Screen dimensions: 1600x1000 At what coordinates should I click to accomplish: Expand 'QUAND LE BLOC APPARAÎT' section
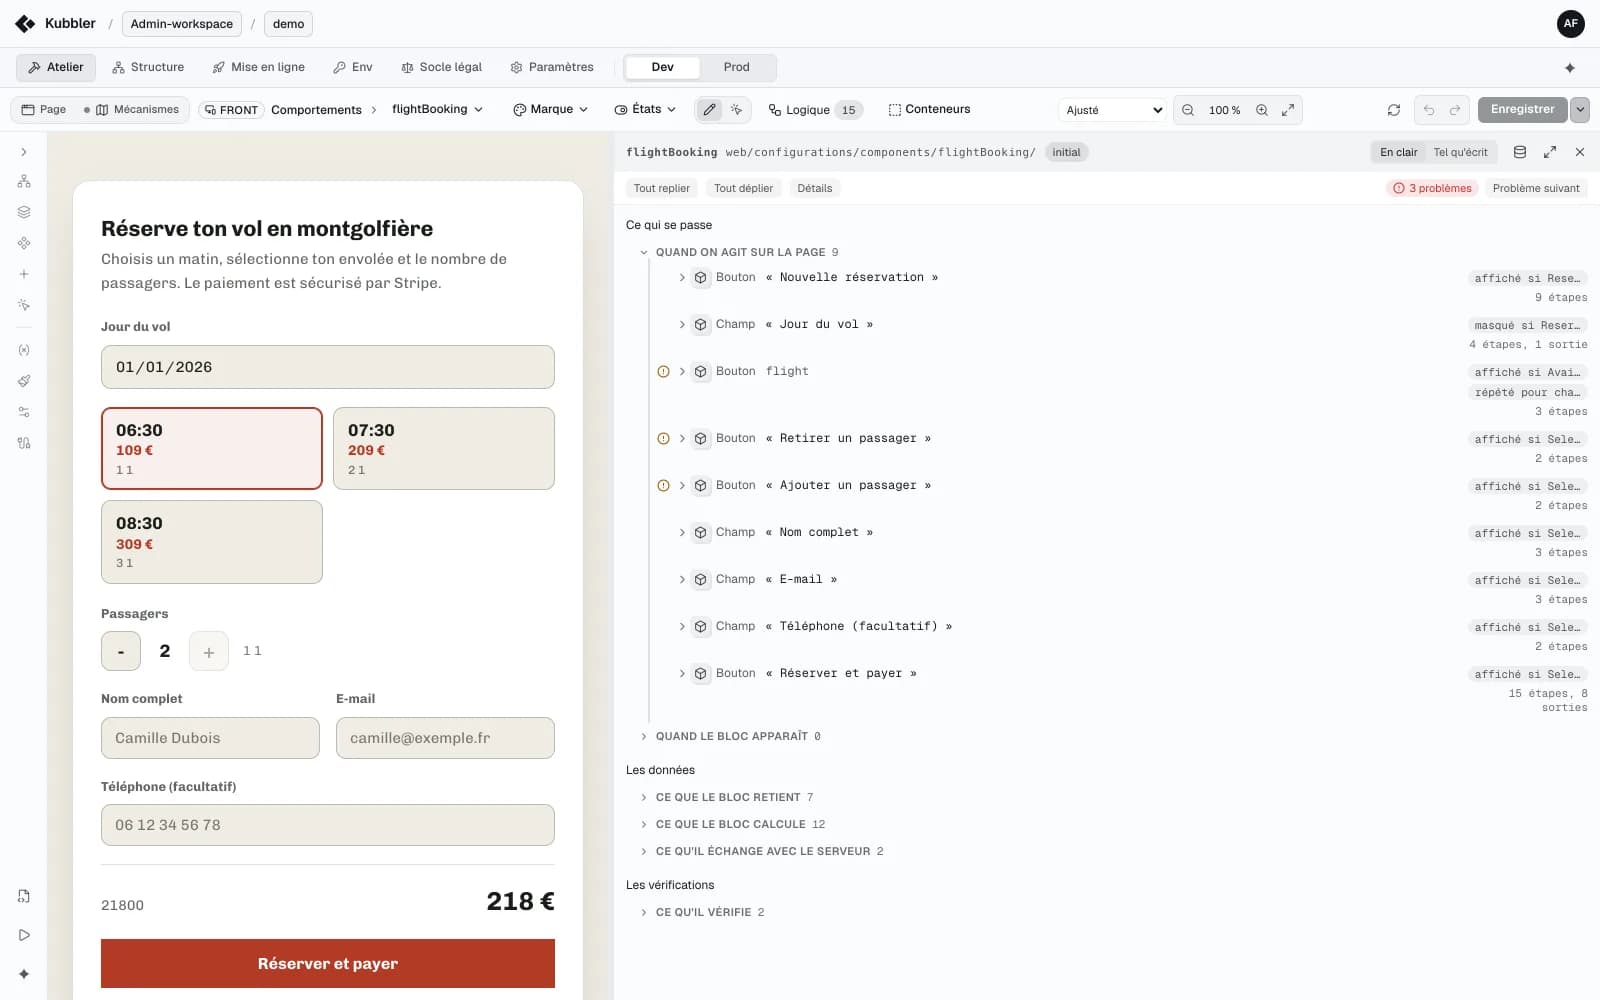point(730,736)
